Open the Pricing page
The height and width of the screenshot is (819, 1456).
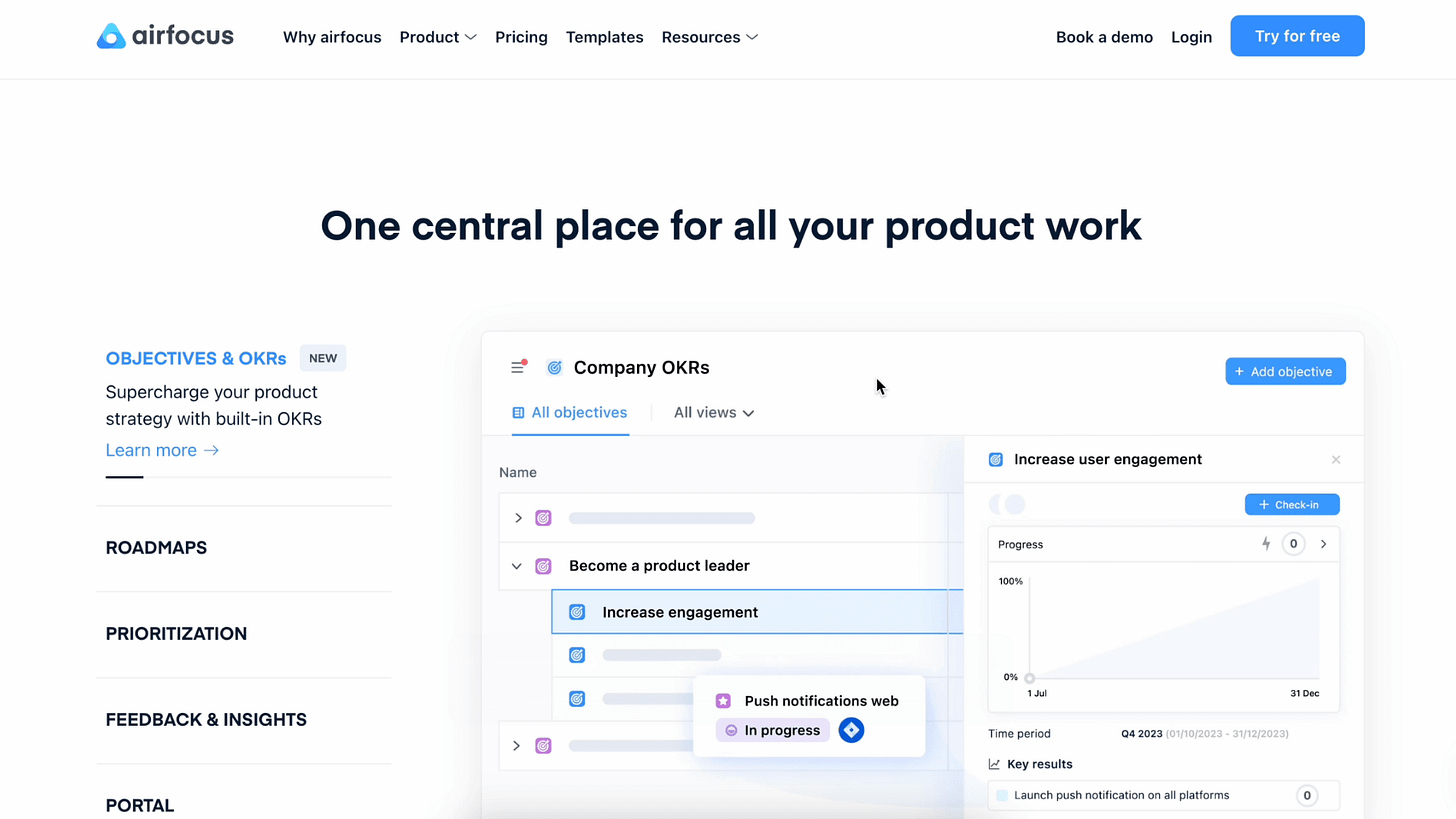(521, 37)
